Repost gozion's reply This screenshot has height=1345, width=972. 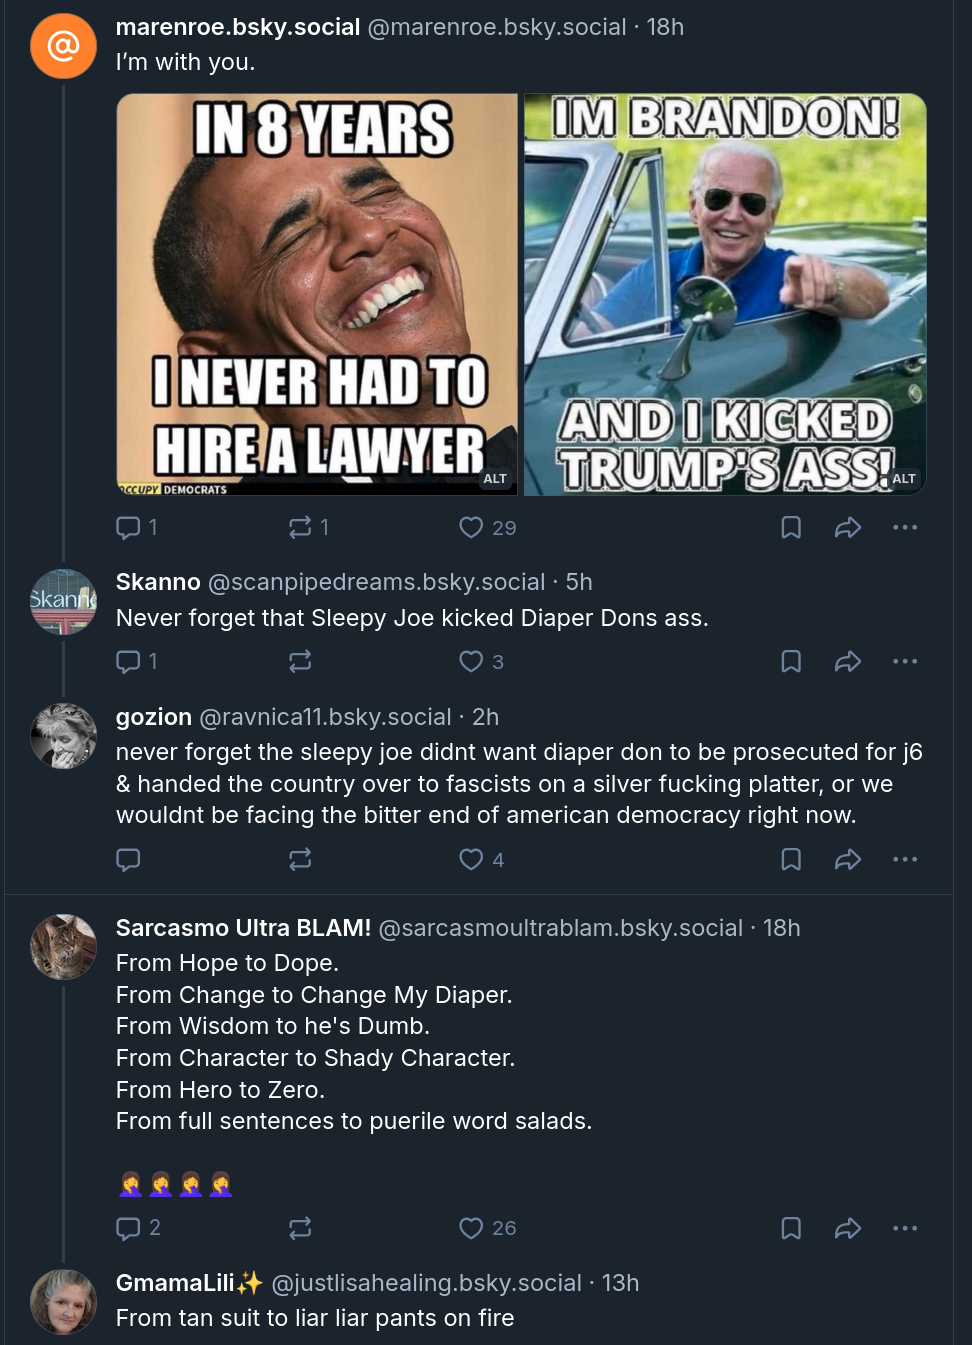(300, 859)
